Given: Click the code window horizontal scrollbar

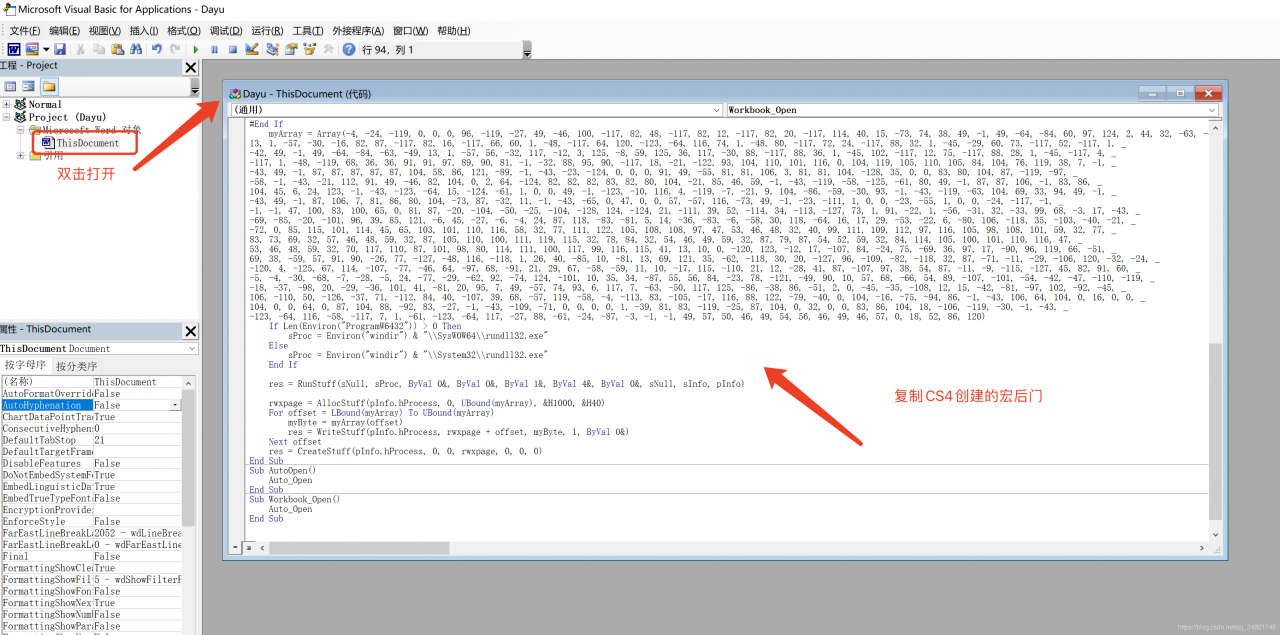Looking at the screenshot, I should (730, 548).
